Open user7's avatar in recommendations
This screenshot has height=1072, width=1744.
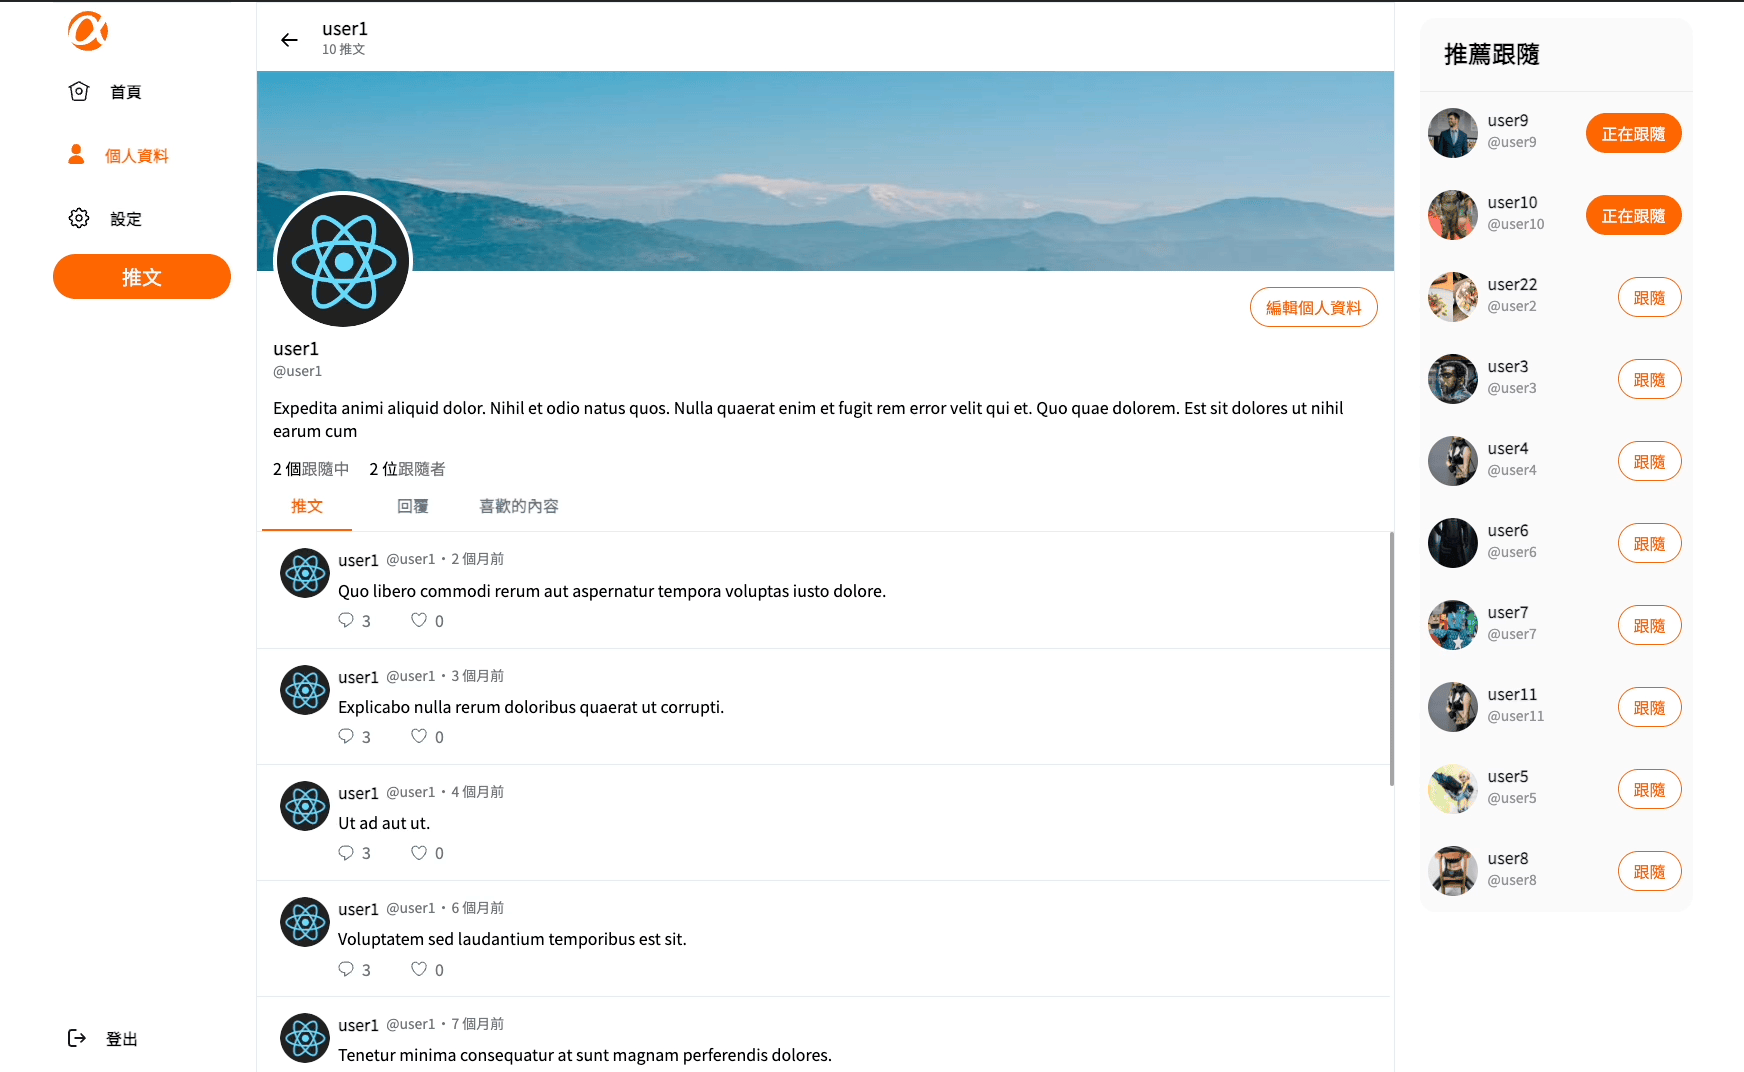[1453, 625]
